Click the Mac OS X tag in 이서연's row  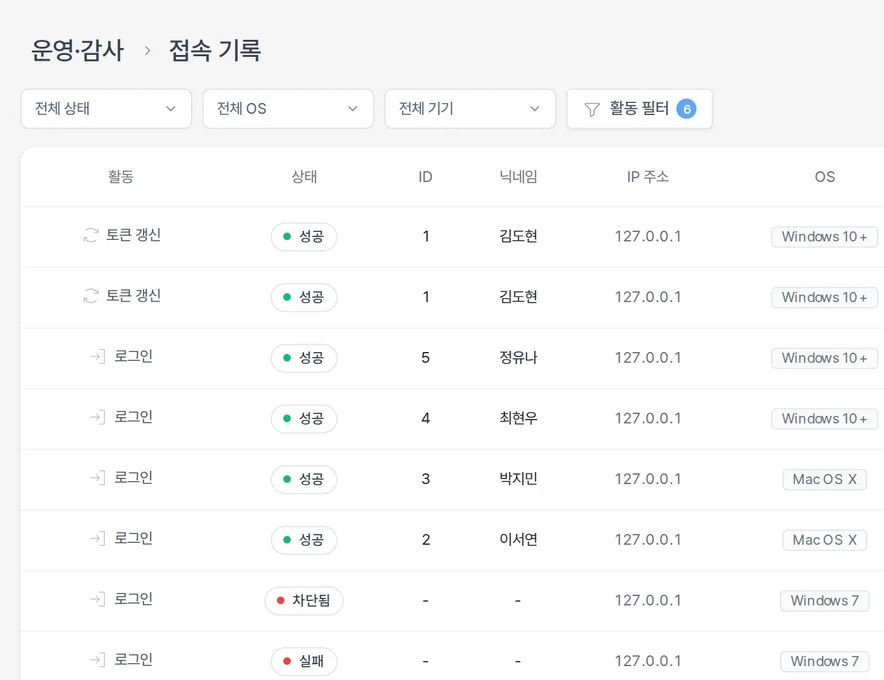click(824, 540)
